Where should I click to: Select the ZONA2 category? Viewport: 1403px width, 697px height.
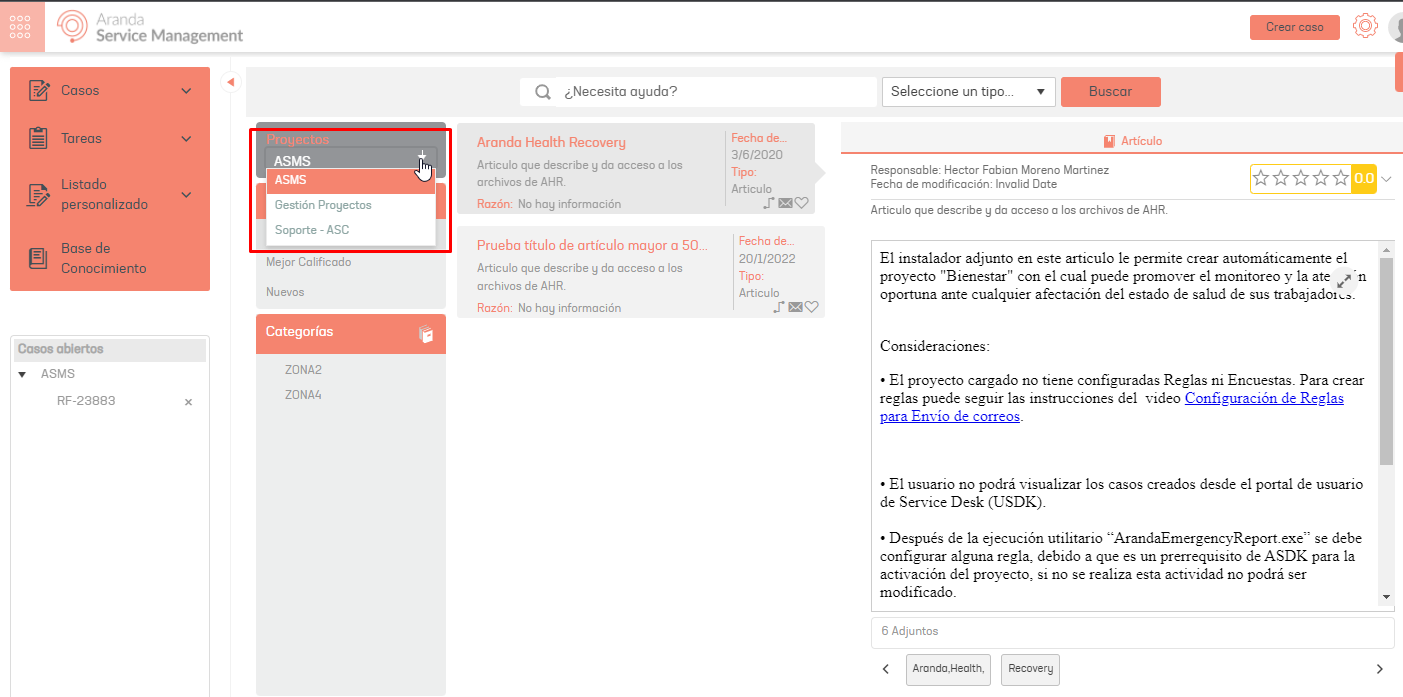tap(303, 370)
